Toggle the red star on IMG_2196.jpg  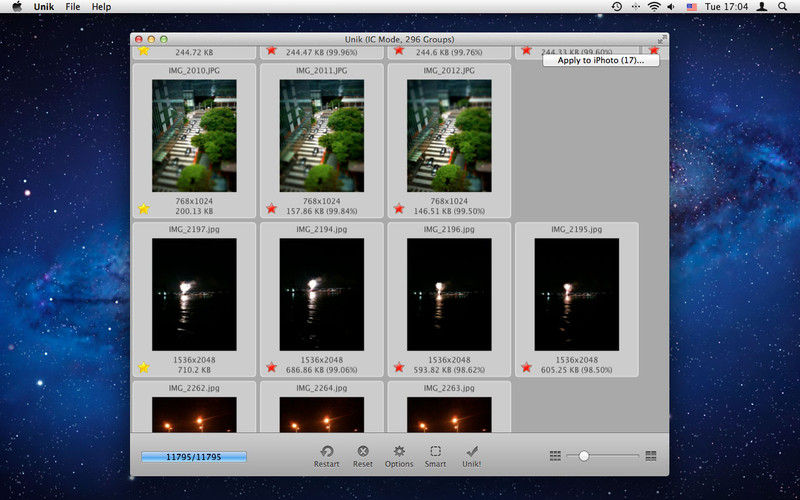[399, 367]
